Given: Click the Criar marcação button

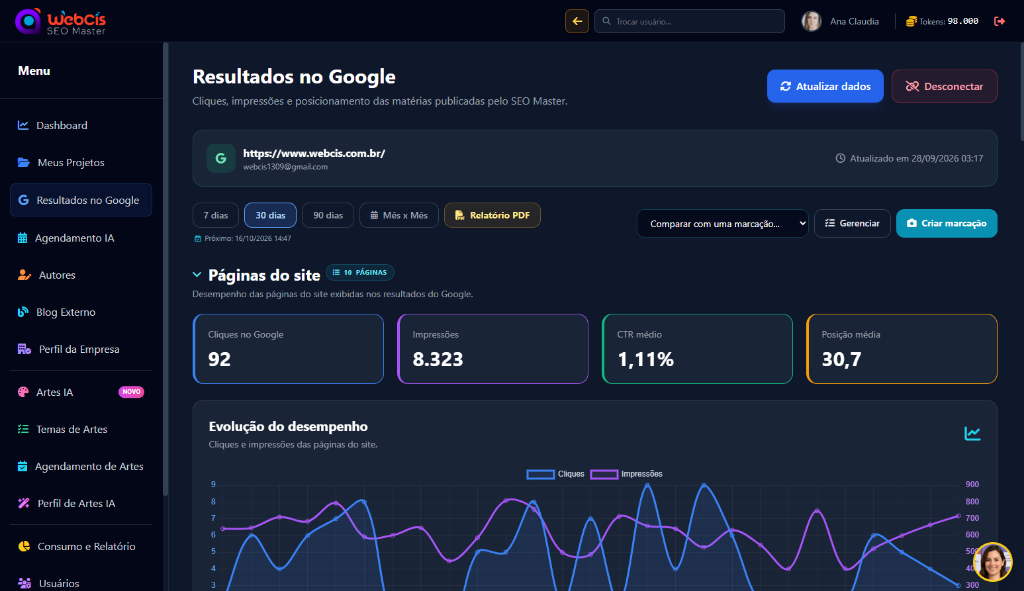Looking at the screenshot, I should pyautogui.click(x=946, y=223).
